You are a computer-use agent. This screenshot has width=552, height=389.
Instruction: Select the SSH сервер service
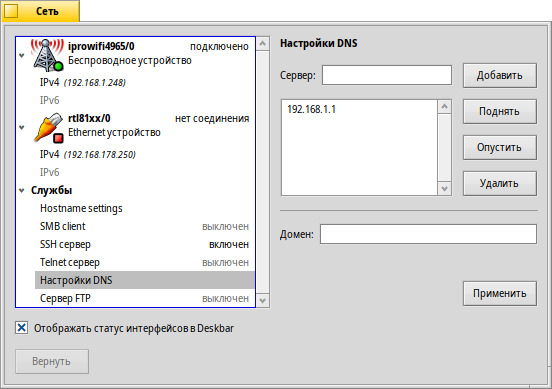[144, 244]
